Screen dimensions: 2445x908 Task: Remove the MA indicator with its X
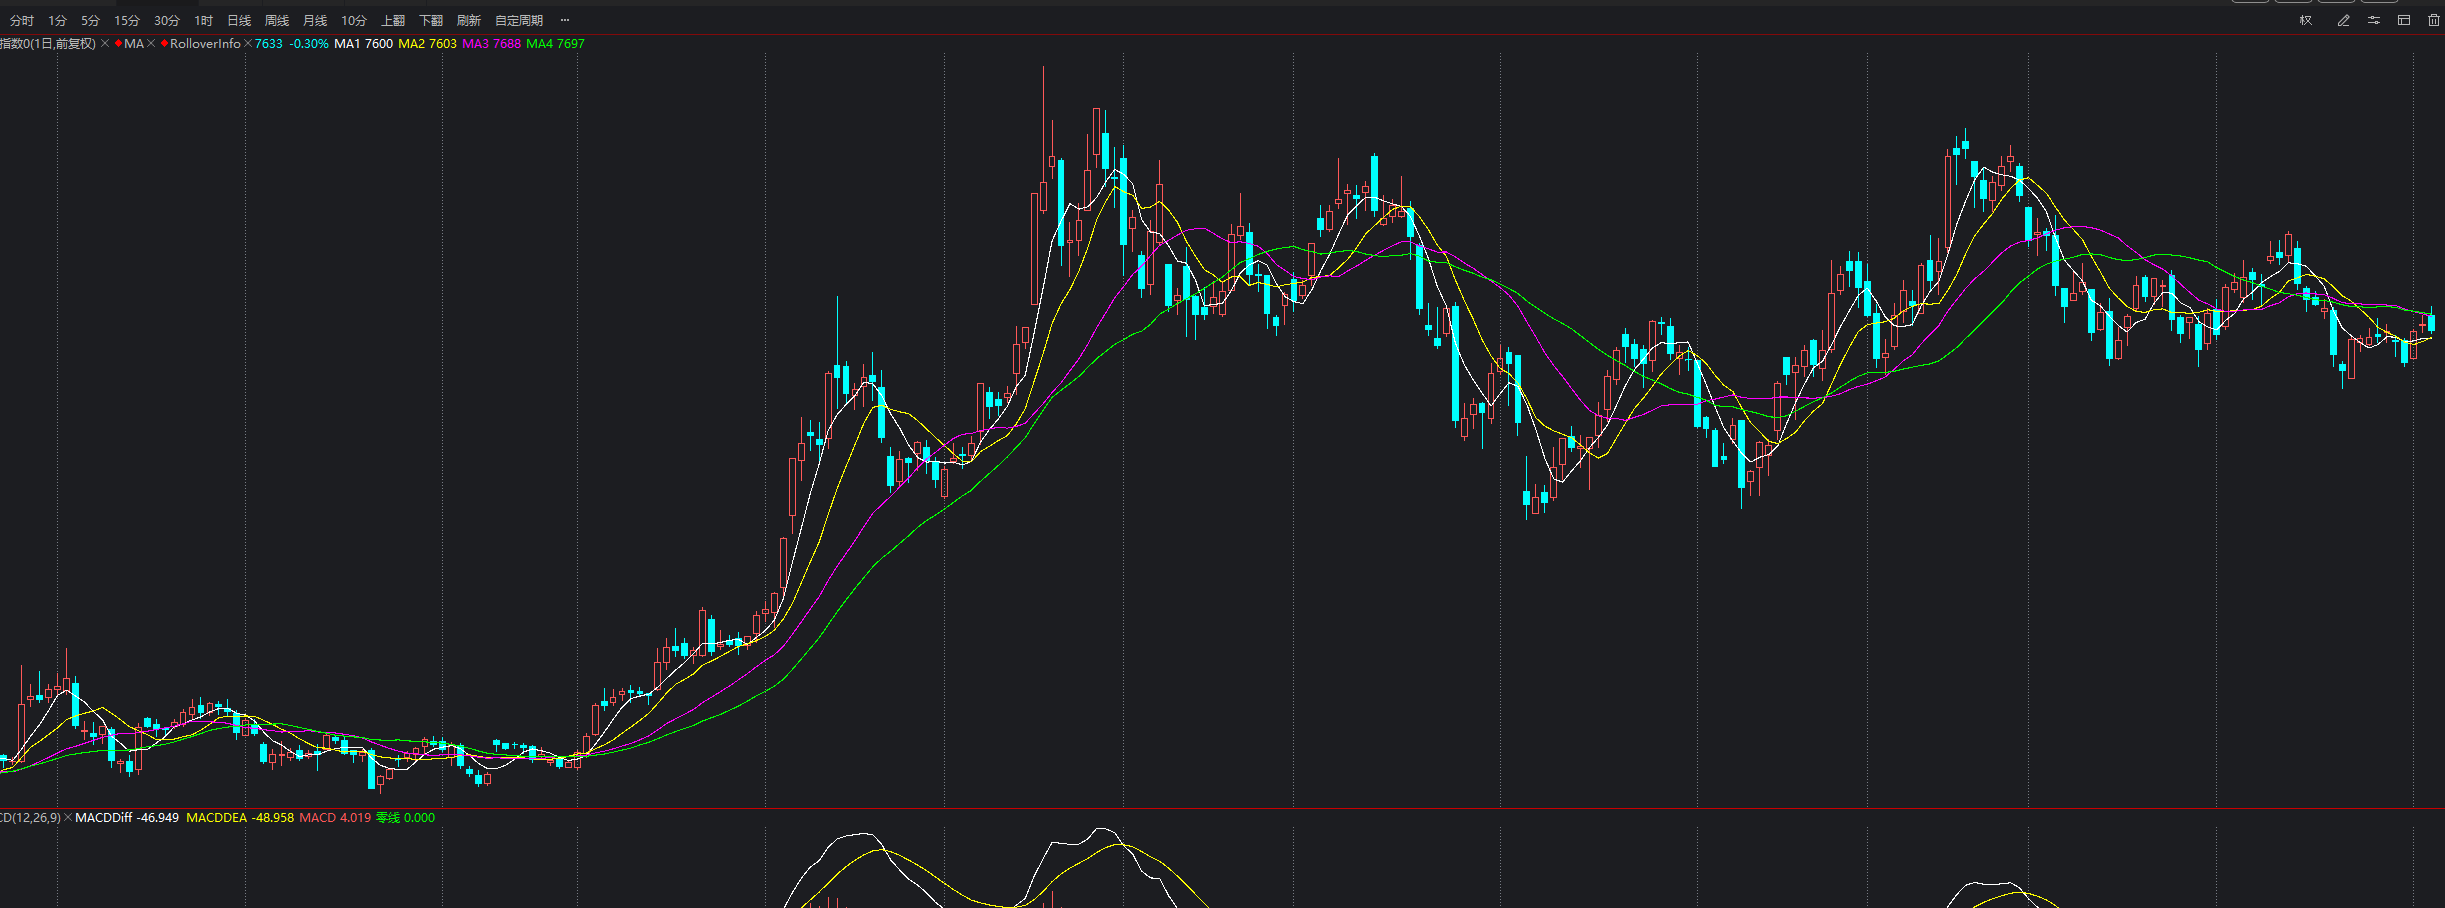tap(151, 44)
